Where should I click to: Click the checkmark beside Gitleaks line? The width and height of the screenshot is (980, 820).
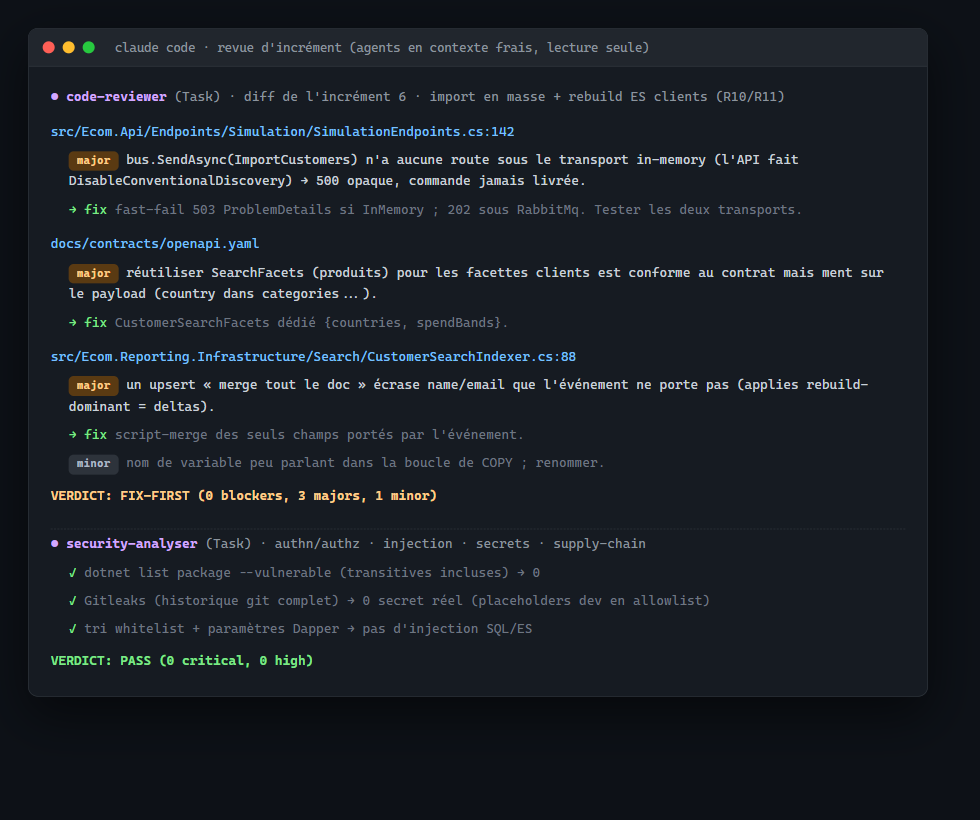pos(72,601)
